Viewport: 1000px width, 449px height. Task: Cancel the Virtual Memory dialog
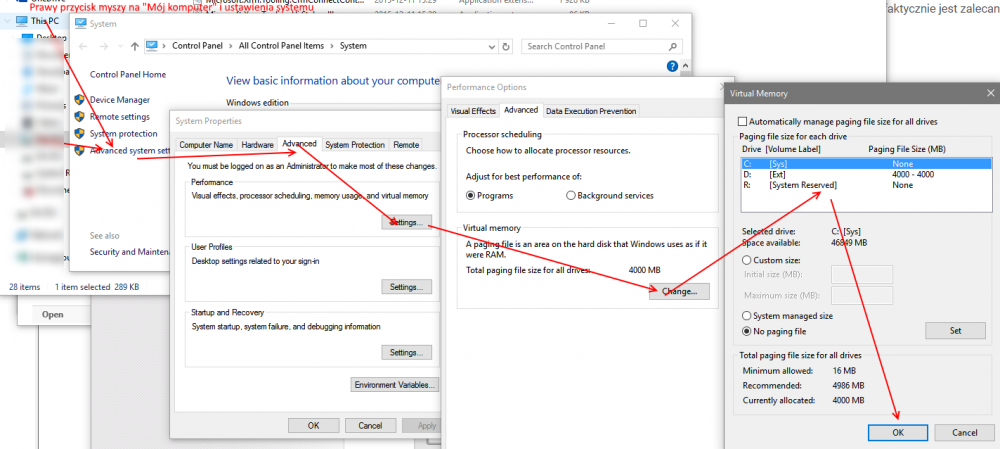(964, 432)
